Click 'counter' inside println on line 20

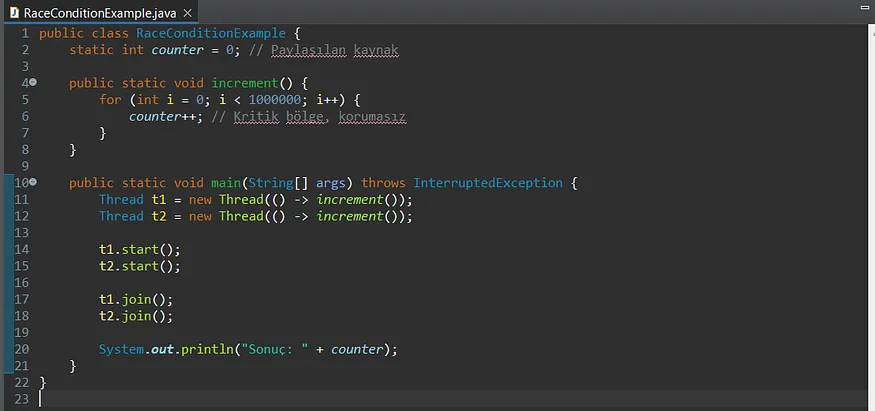tap(357, 350)
